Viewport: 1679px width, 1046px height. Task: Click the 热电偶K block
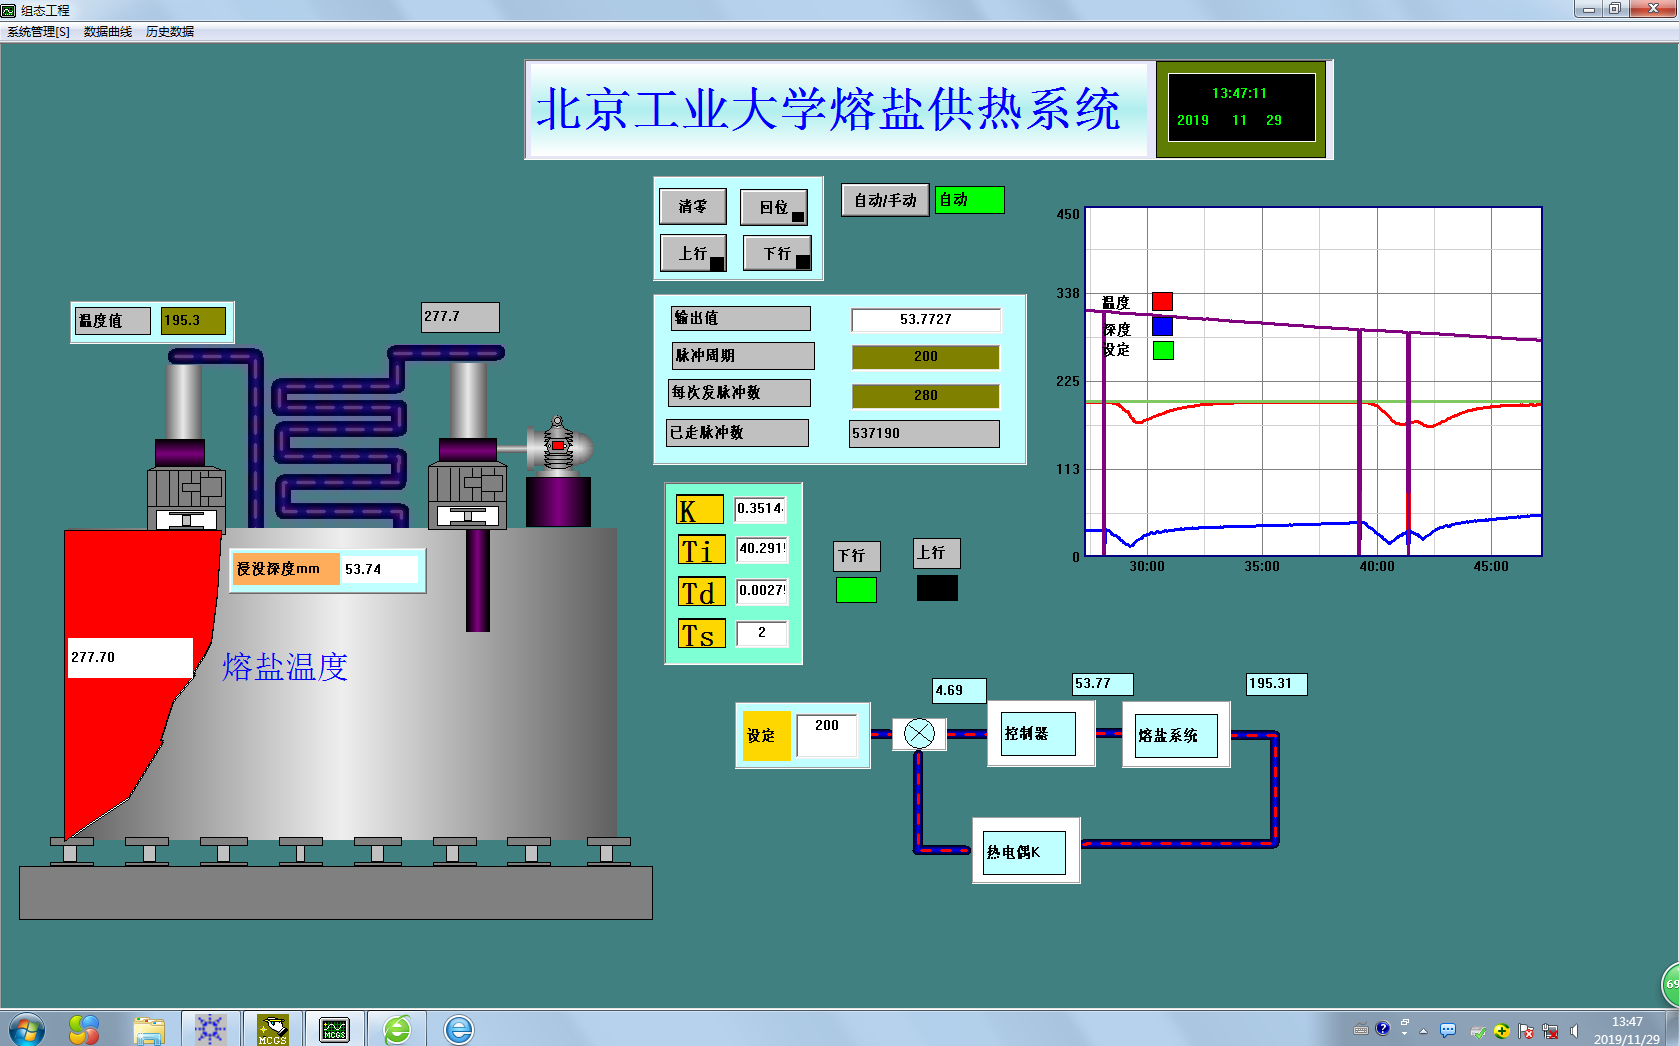[x=1025, y=853]
